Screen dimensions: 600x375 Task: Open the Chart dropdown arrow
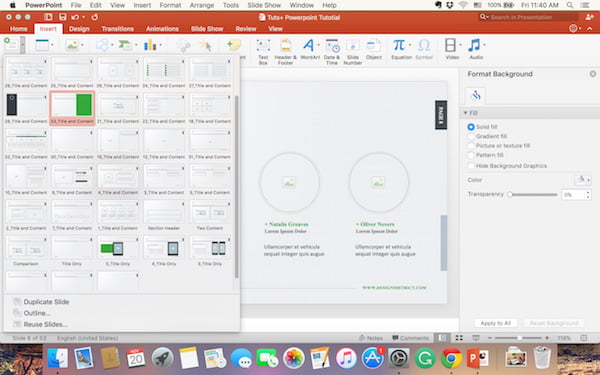tap(160, 45)
